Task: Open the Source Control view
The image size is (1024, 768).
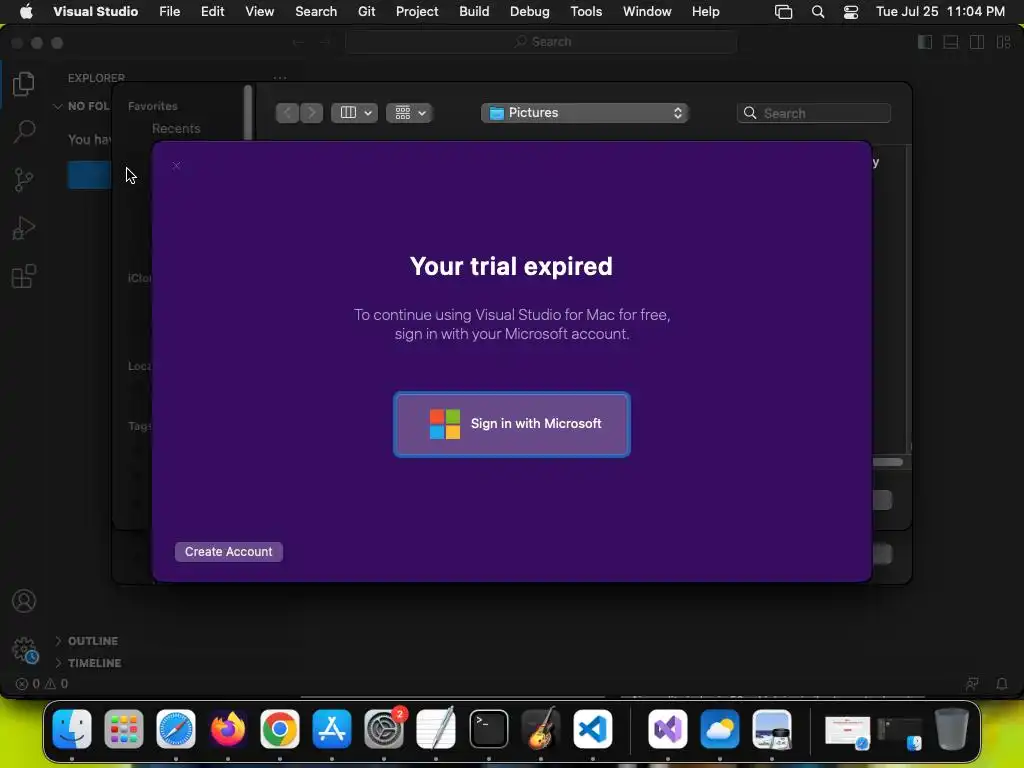Action: (24, 180)
